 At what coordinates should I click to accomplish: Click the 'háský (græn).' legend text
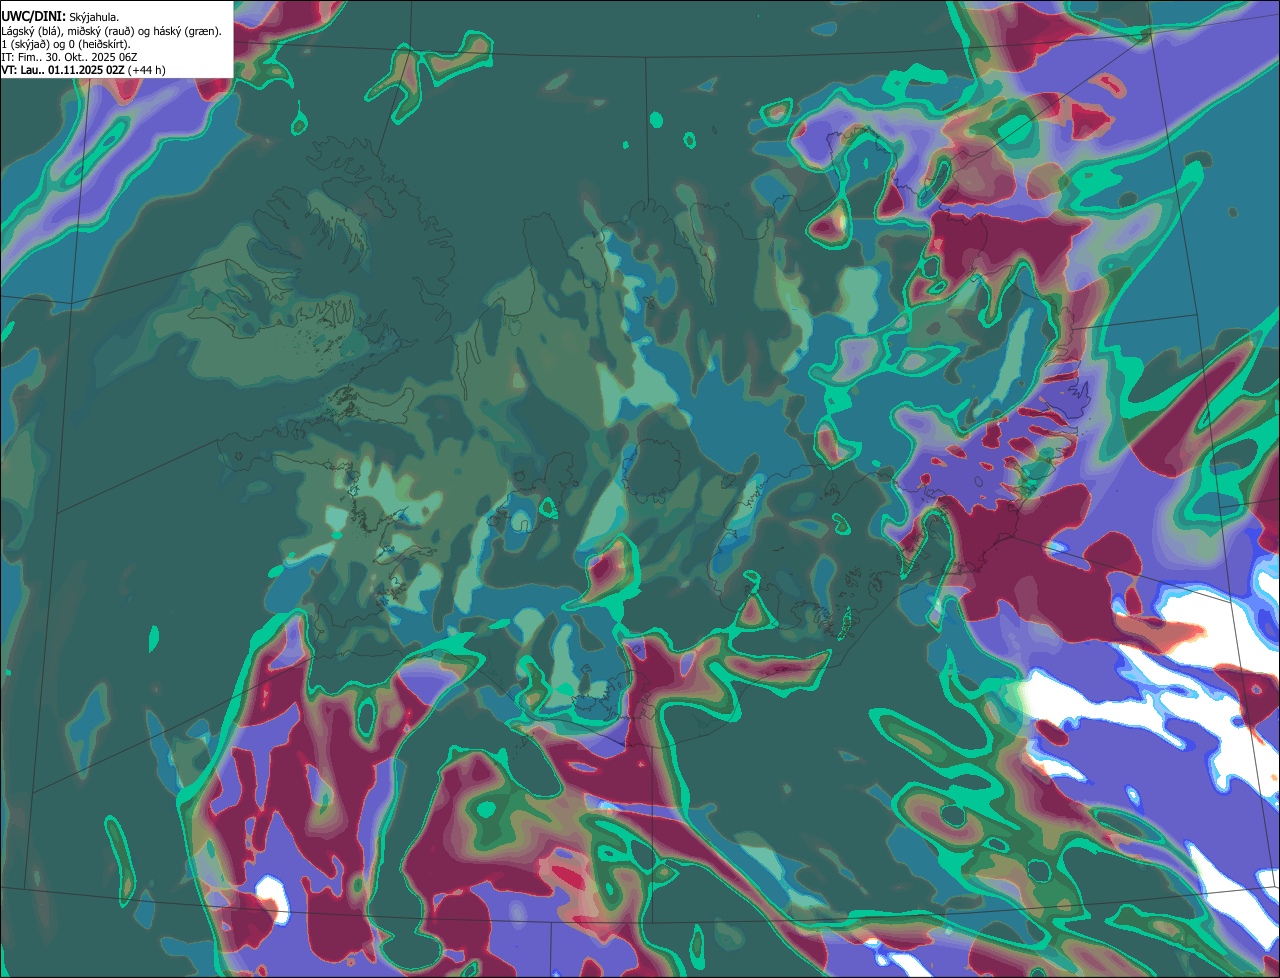click(x=187, y=31)
